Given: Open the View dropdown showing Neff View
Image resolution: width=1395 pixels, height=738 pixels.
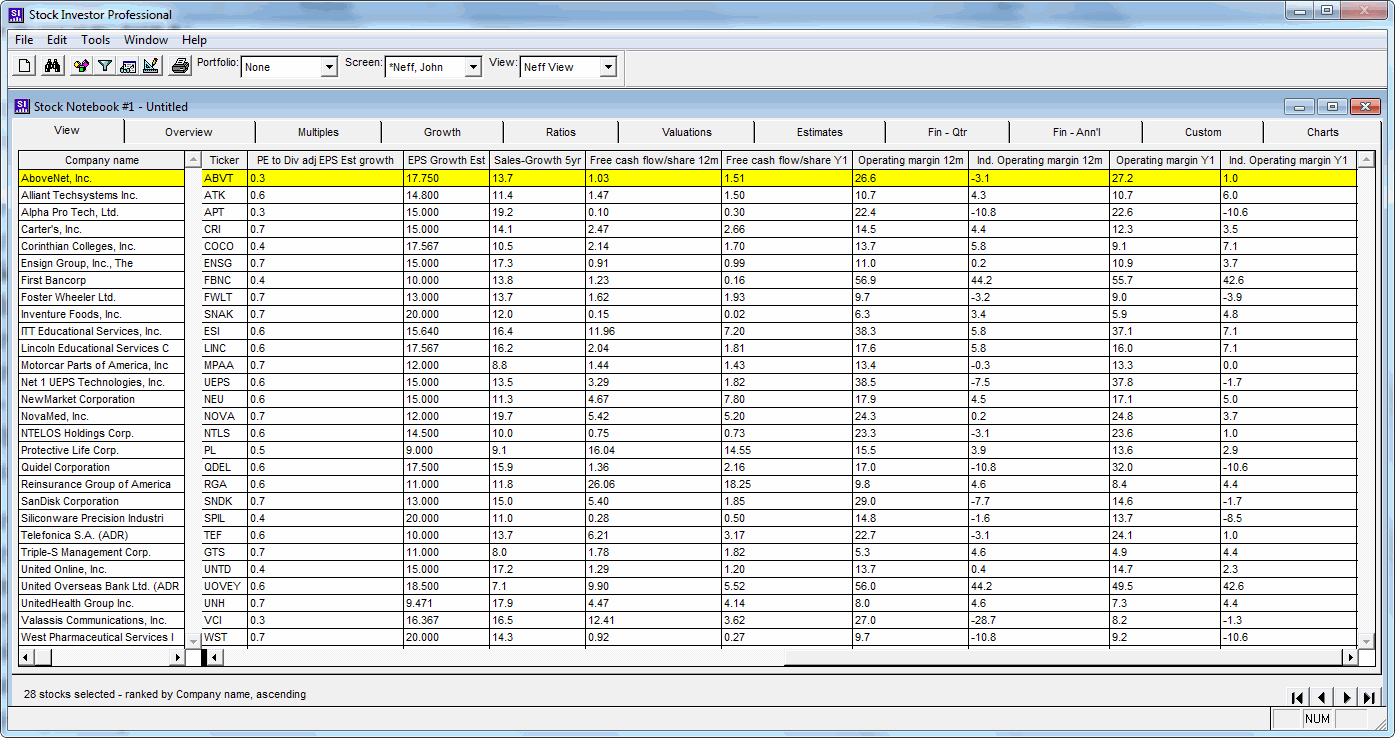Looking at the screenshot, I should [x=607, y=68].
